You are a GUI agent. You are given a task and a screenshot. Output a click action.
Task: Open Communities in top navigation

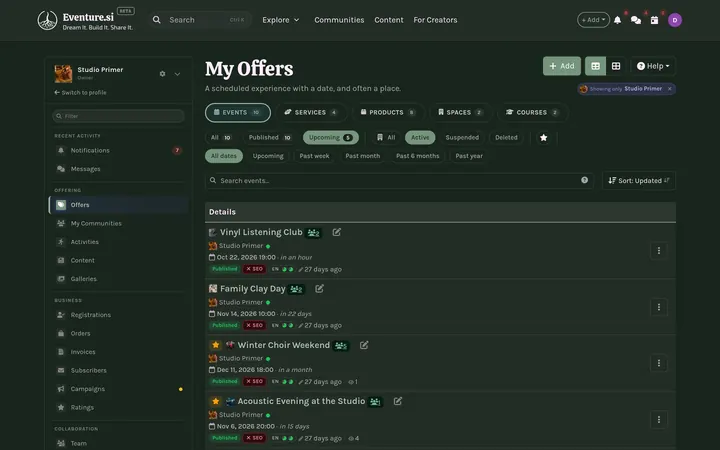click(339, 20)
